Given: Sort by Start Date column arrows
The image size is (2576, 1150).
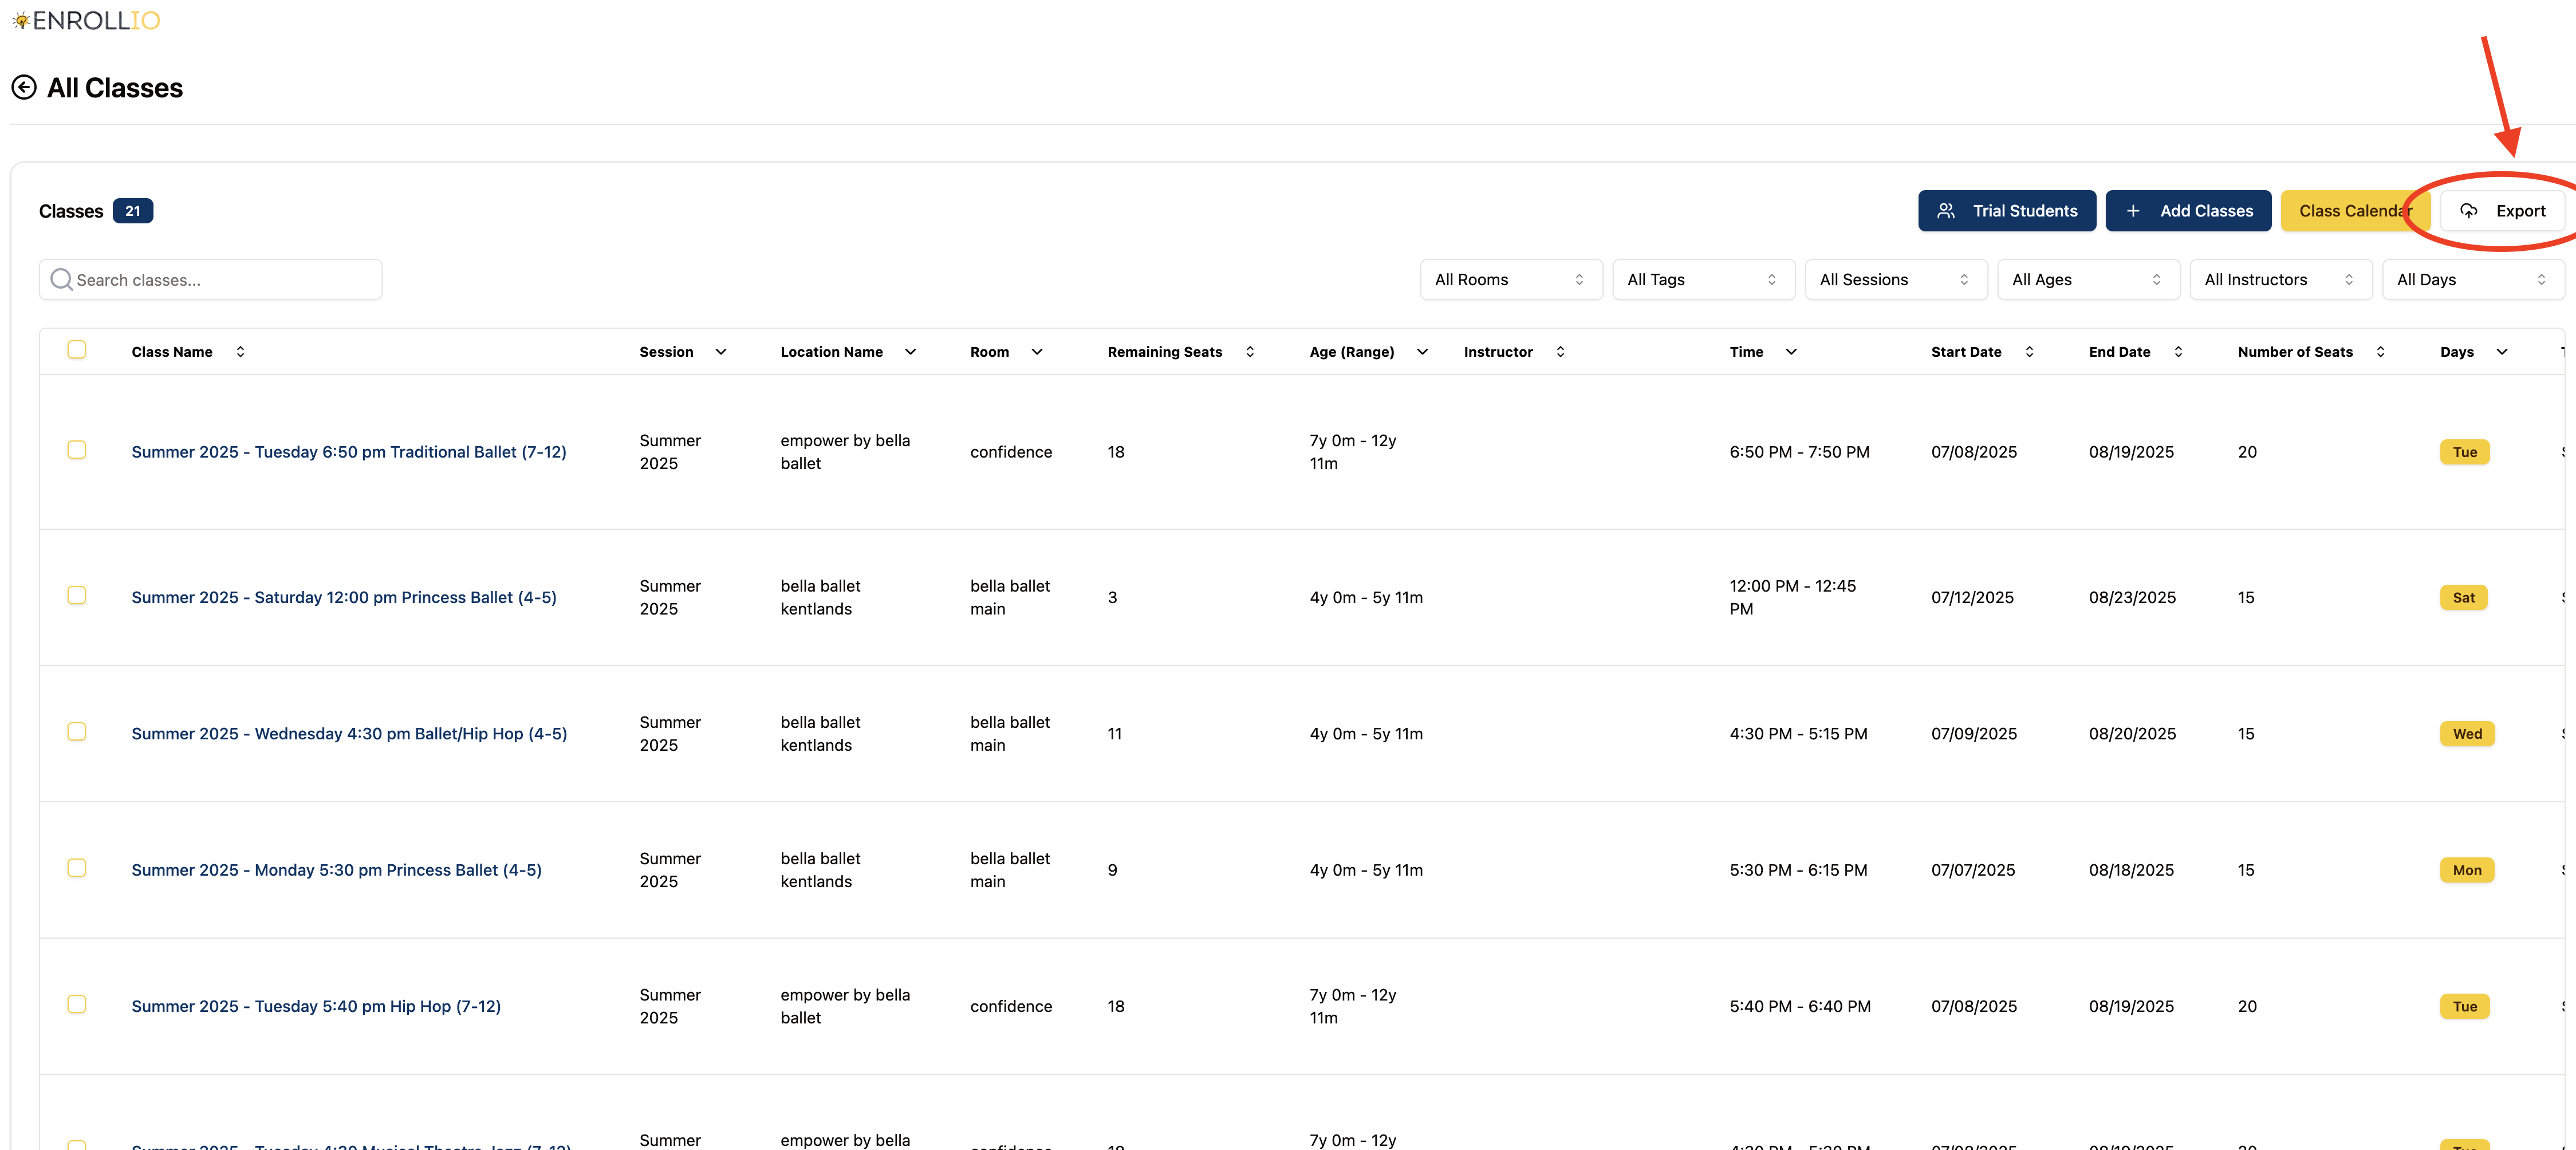Looking at the screenshot, I should coord(2029,352).
